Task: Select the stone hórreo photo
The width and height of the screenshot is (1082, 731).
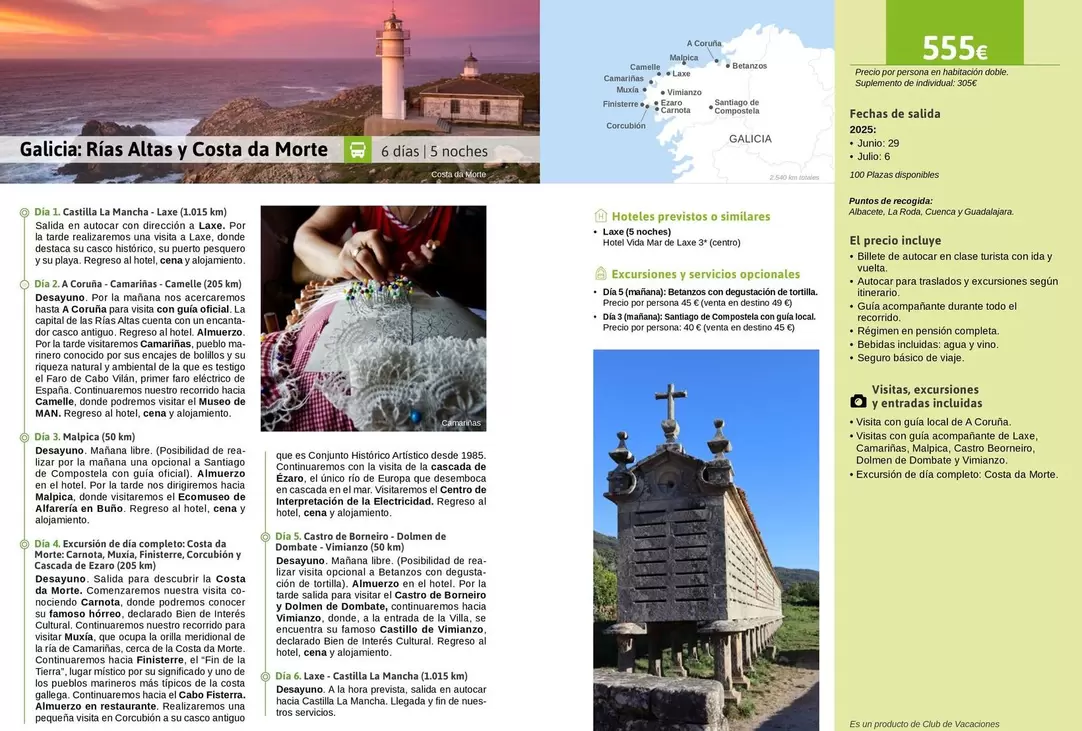Action: tap(706, 540)
